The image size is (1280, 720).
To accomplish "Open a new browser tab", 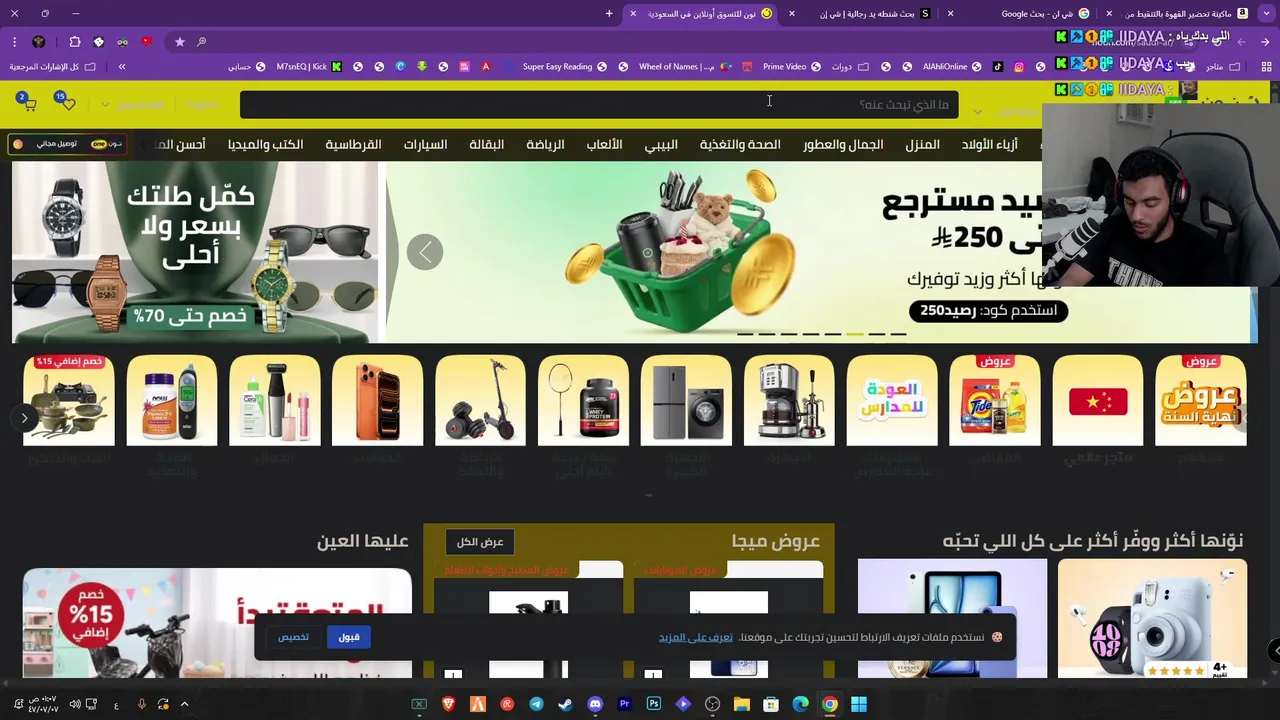I will (609, 14).
